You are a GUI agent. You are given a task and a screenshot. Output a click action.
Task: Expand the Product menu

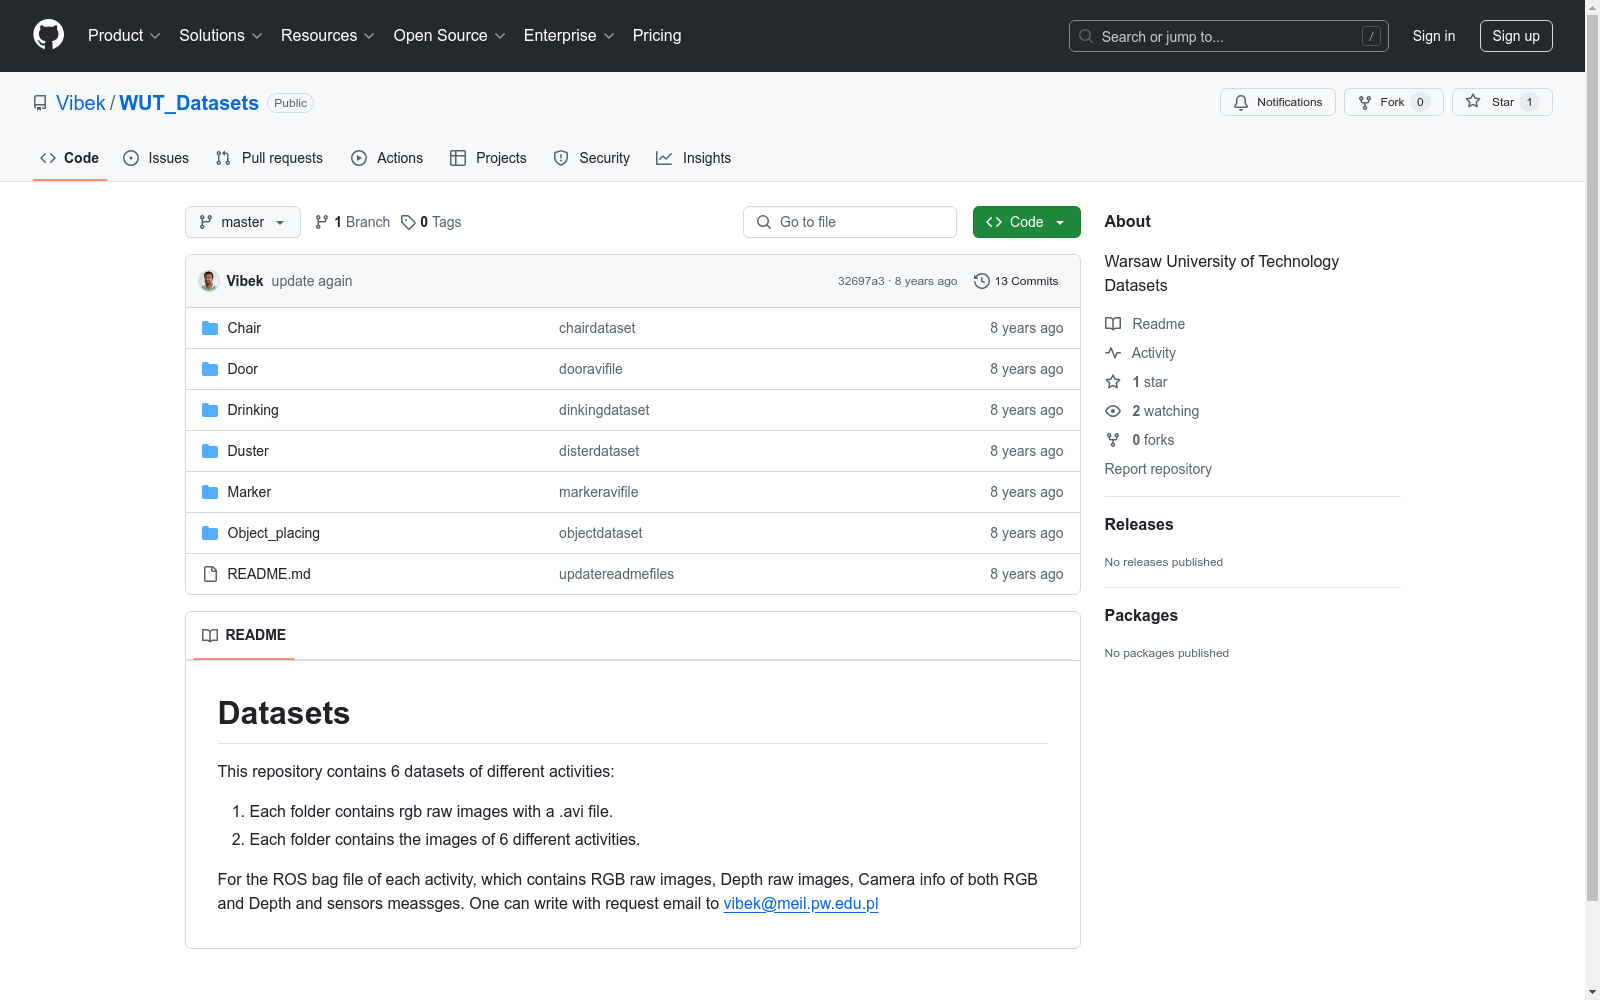pos(124,35)
